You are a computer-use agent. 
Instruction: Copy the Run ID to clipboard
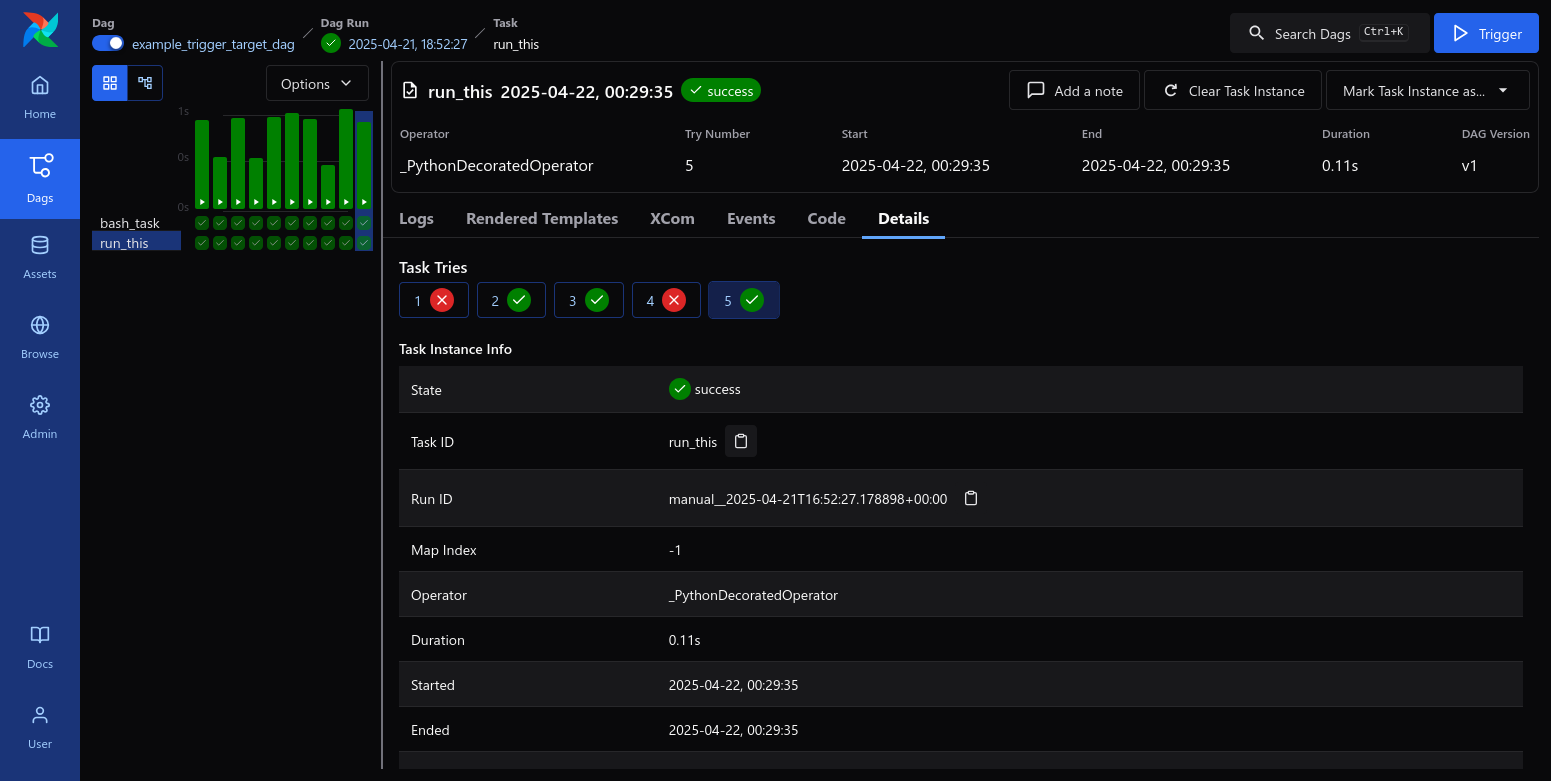(x=970, y=498)
